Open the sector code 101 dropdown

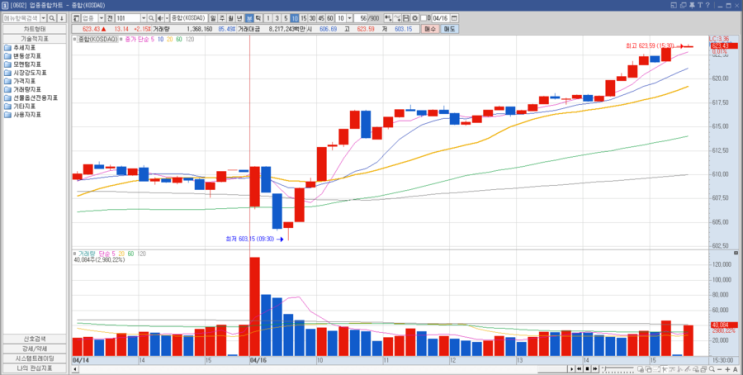[x=144, y=18]
